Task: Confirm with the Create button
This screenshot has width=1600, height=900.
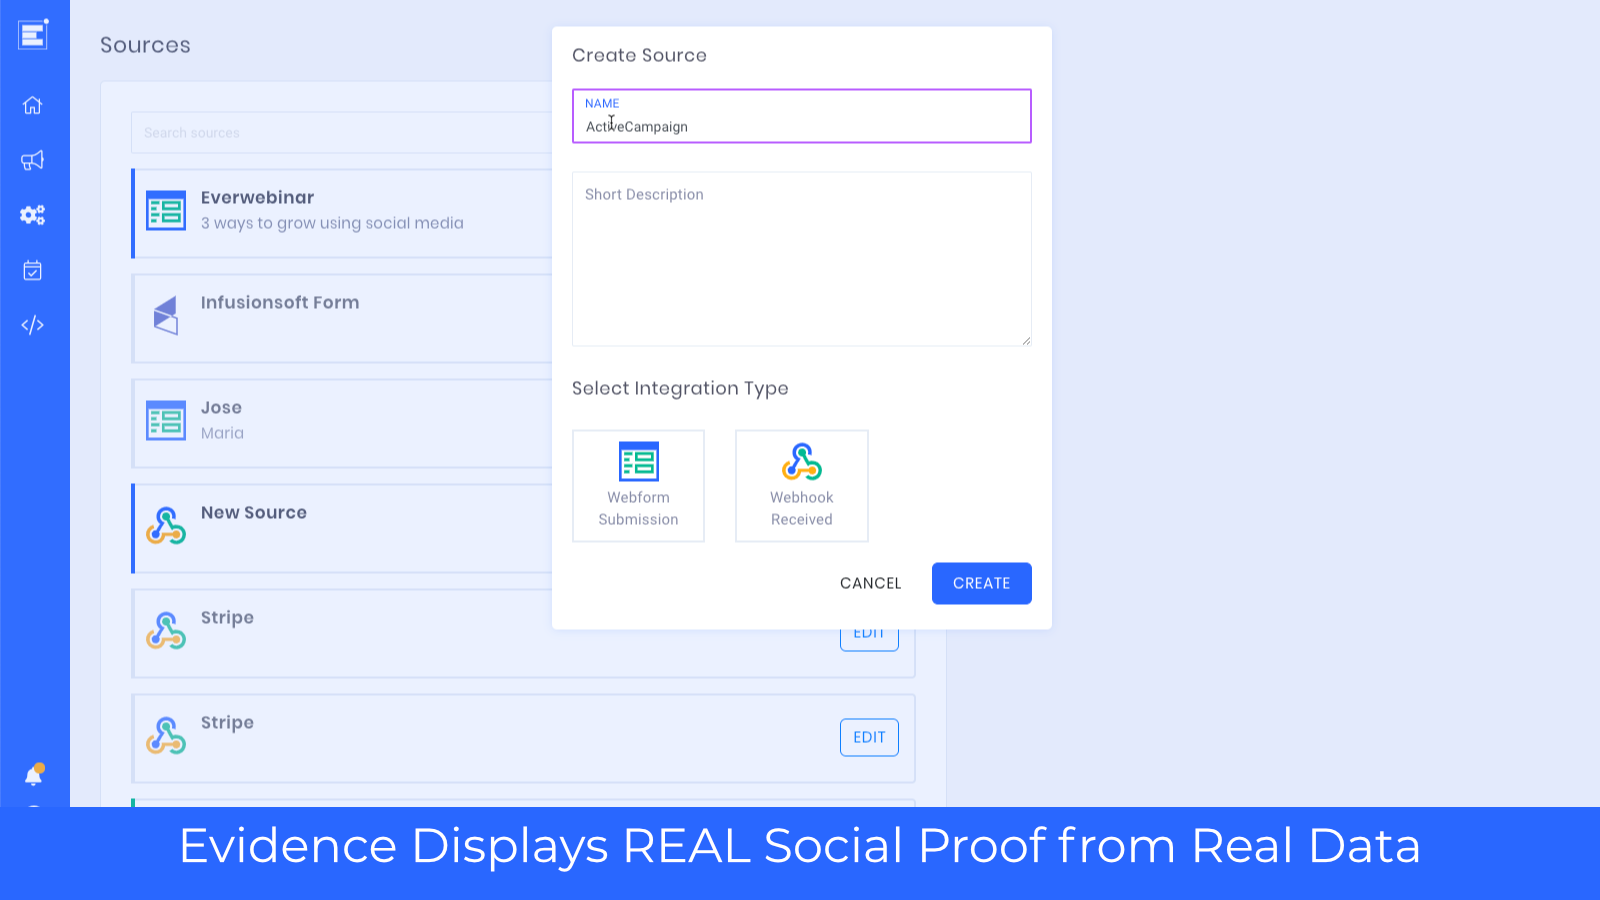Action: [x=982, y=583]
